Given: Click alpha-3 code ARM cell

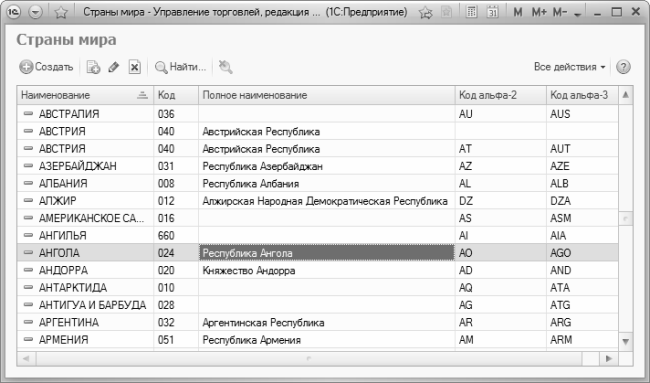Looking at the screenshot, I should coord(582,340).
